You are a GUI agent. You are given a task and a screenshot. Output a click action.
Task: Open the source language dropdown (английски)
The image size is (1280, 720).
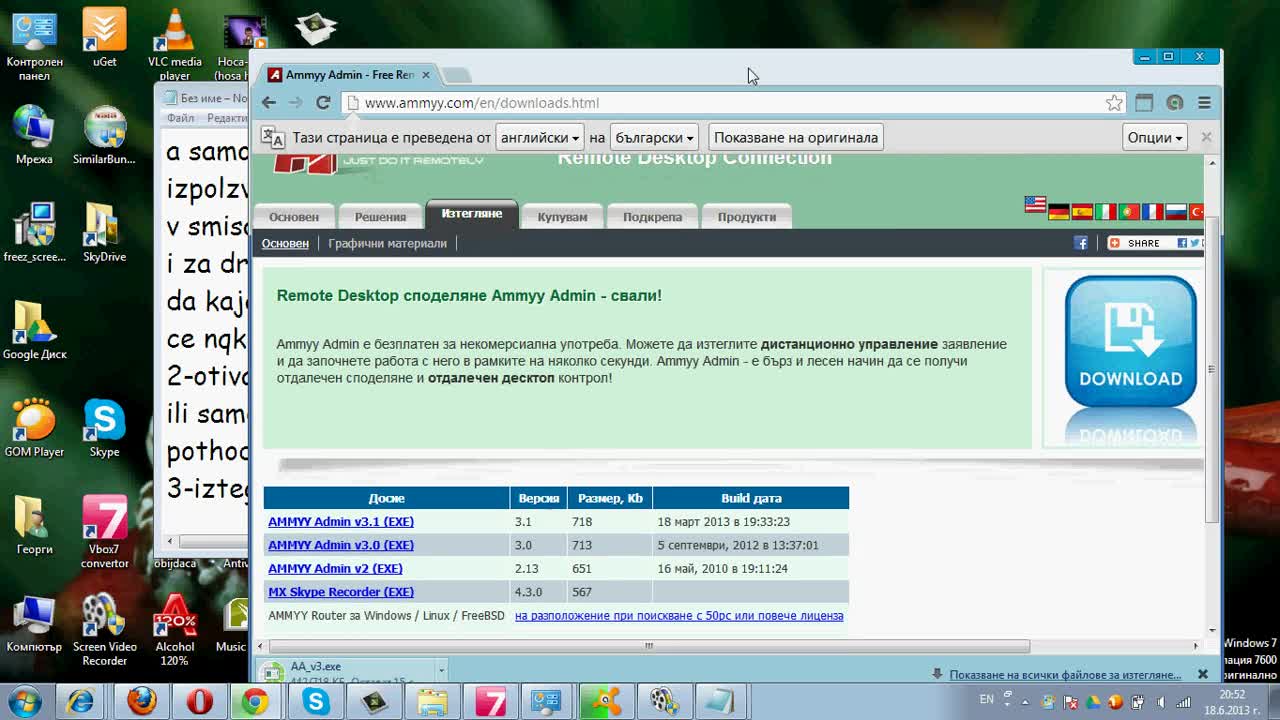(540, 138)
